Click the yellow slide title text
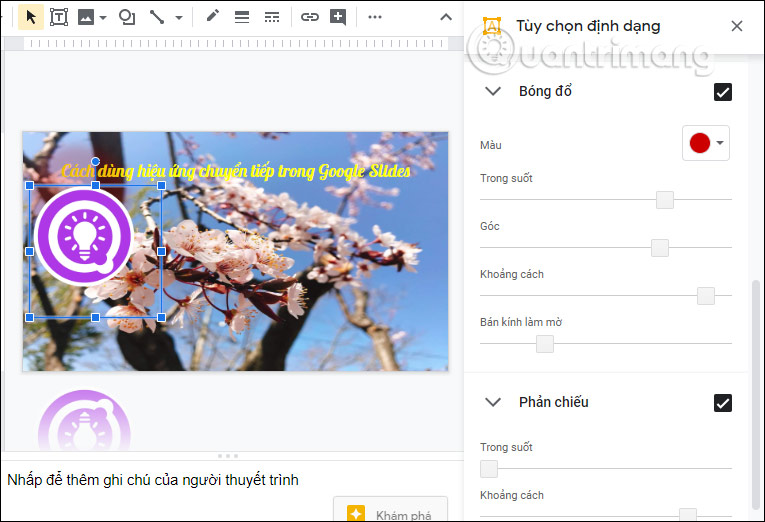Viewport: 765px width, 522px height. point(236,171)
